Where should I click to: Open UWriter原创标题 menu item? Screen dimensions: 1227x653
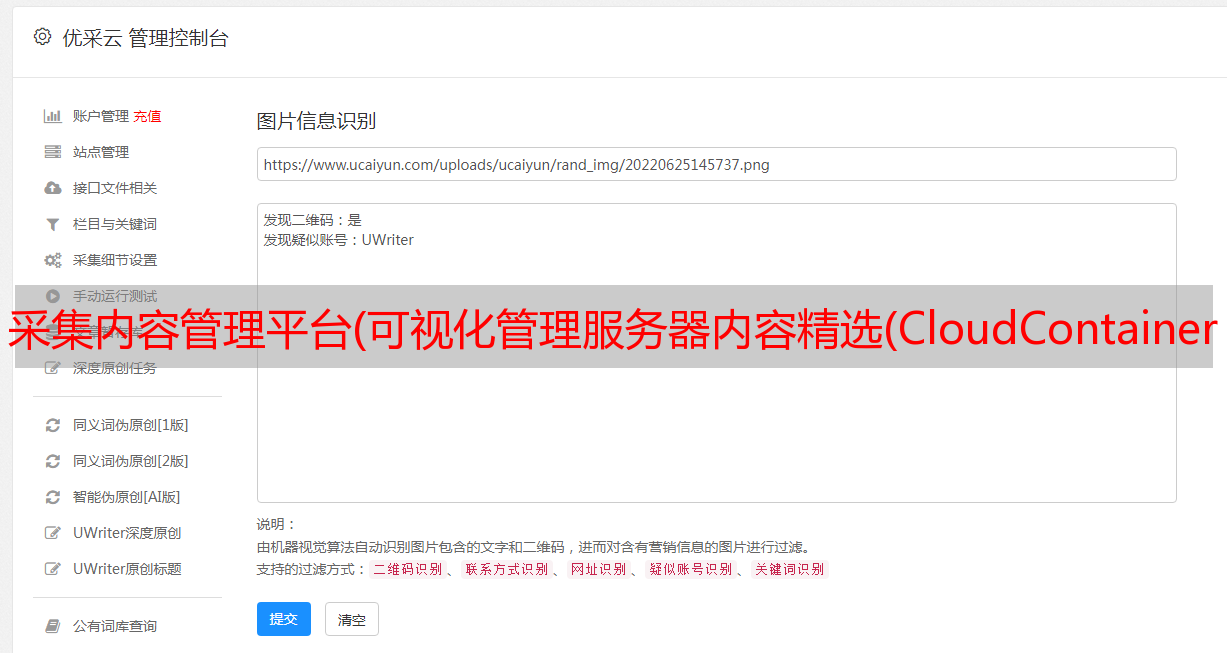127,569
